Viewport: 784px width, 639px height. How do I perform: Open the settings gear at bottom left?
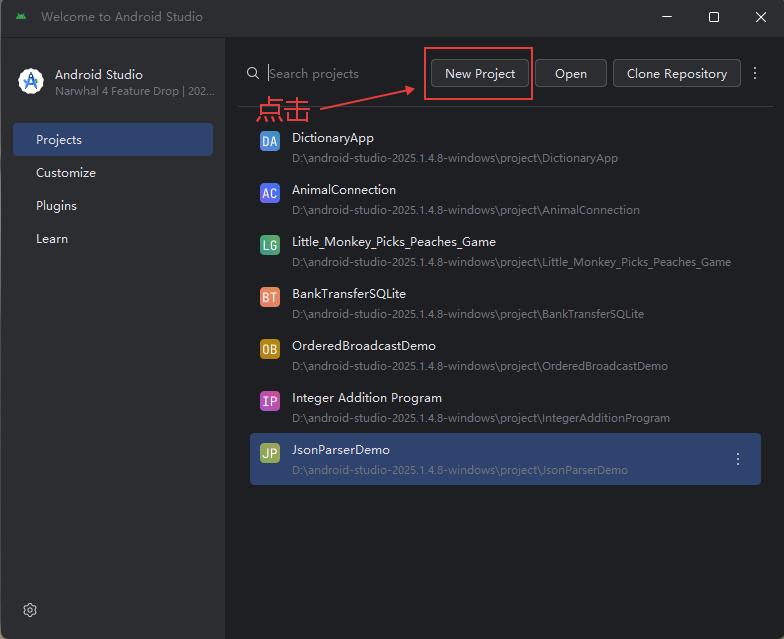[30, 610]
